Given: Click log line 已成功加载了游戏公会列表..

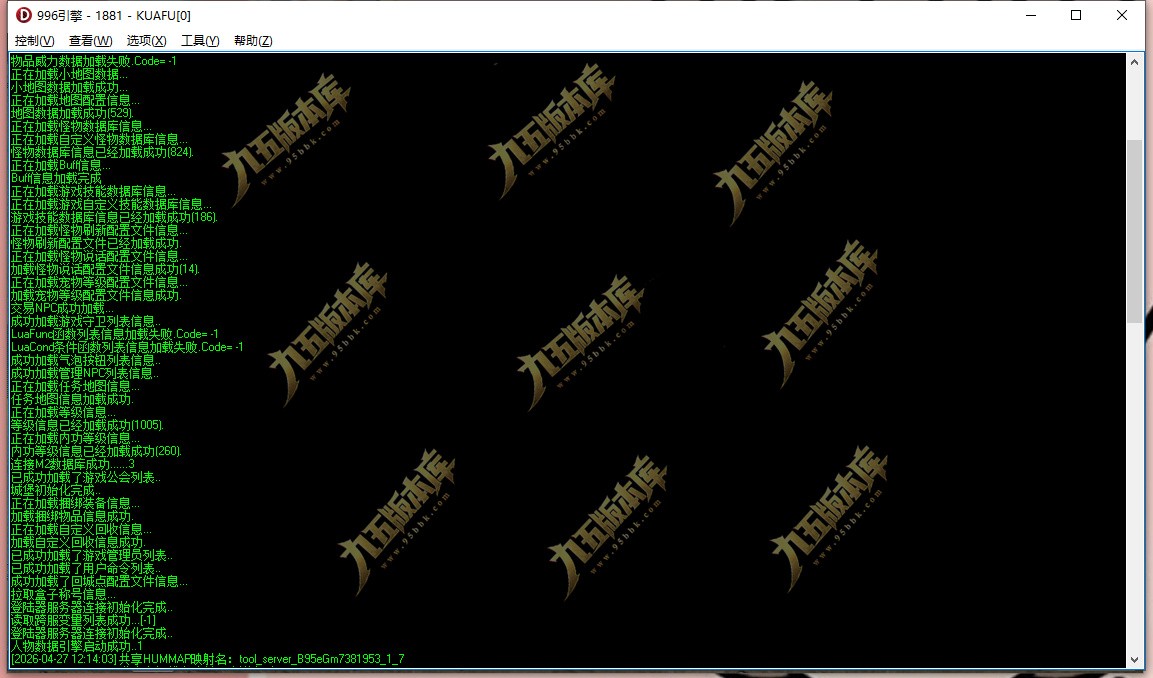Looking at the screenshot, I should pyautogui.click(x=85, y=477).
